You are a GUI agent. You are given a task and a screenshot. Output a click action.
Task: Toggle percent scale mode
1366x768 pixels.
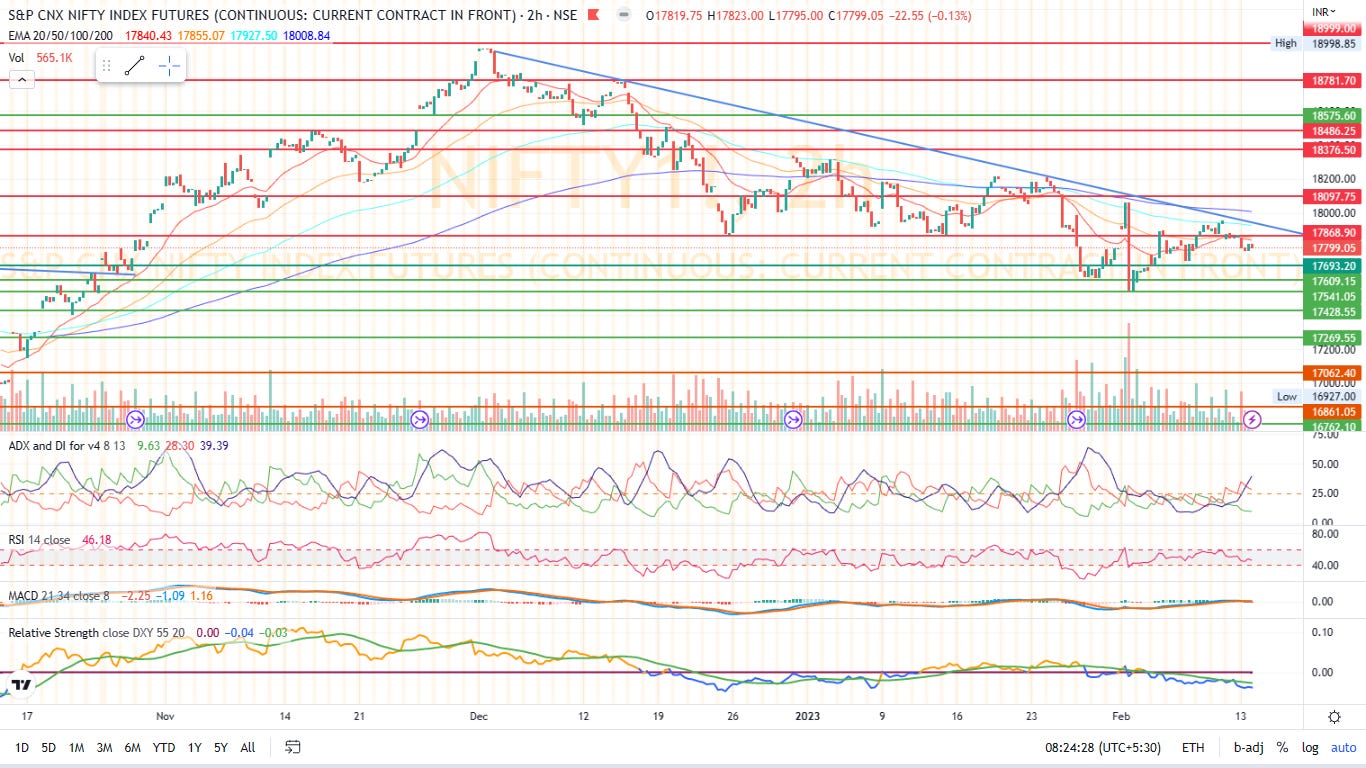[1282, 747]
